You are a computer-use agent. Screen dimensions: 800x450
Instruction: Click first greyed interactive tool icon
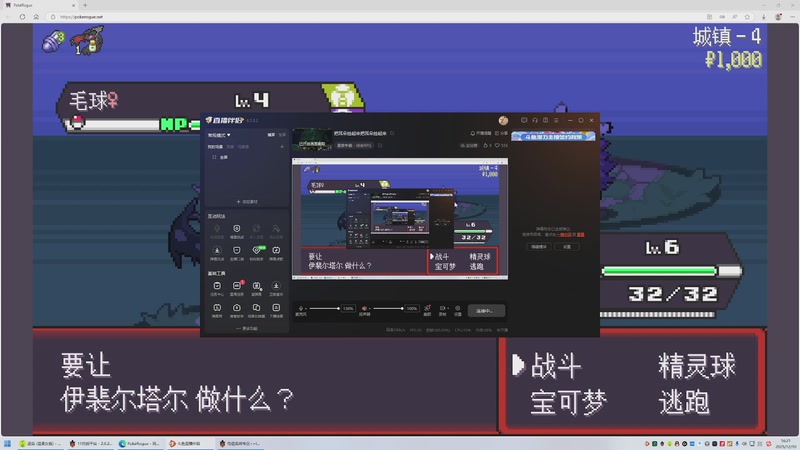coord(217,231)
